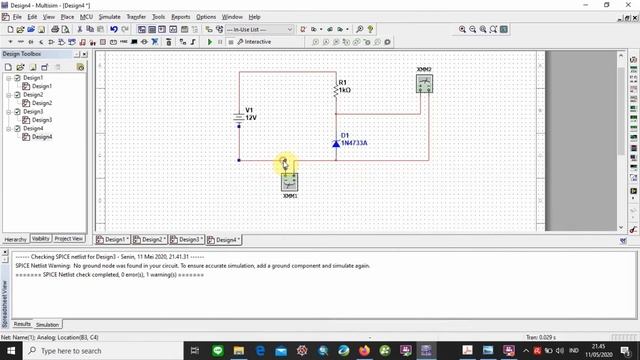Toggle the Design1 root checkbox
Image resolution: width=640 pixels, height=360 pixels.
click(18, 78)
